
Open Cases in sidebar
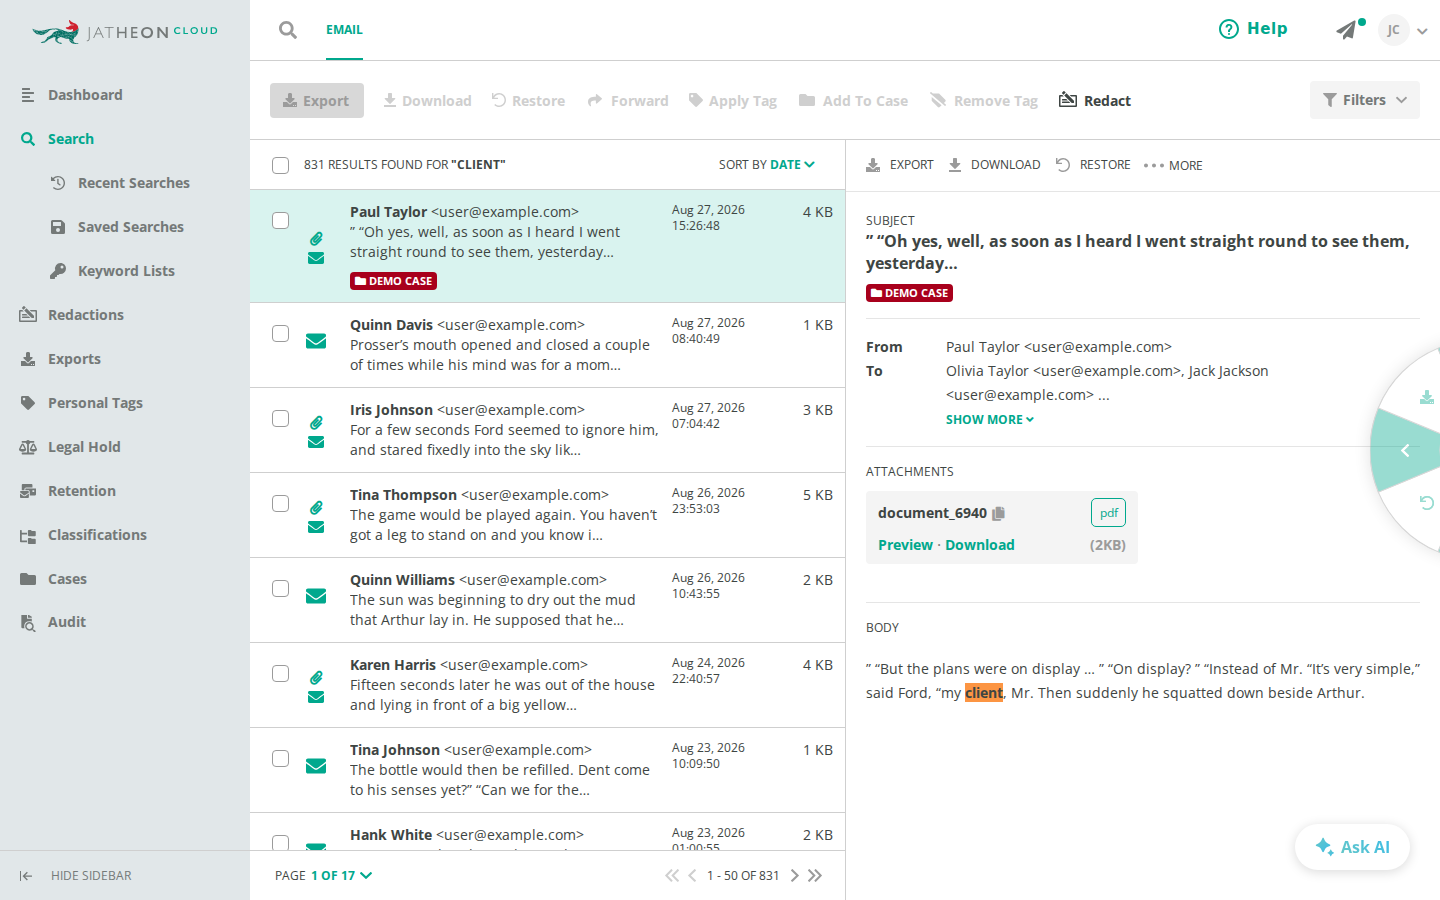53,579
